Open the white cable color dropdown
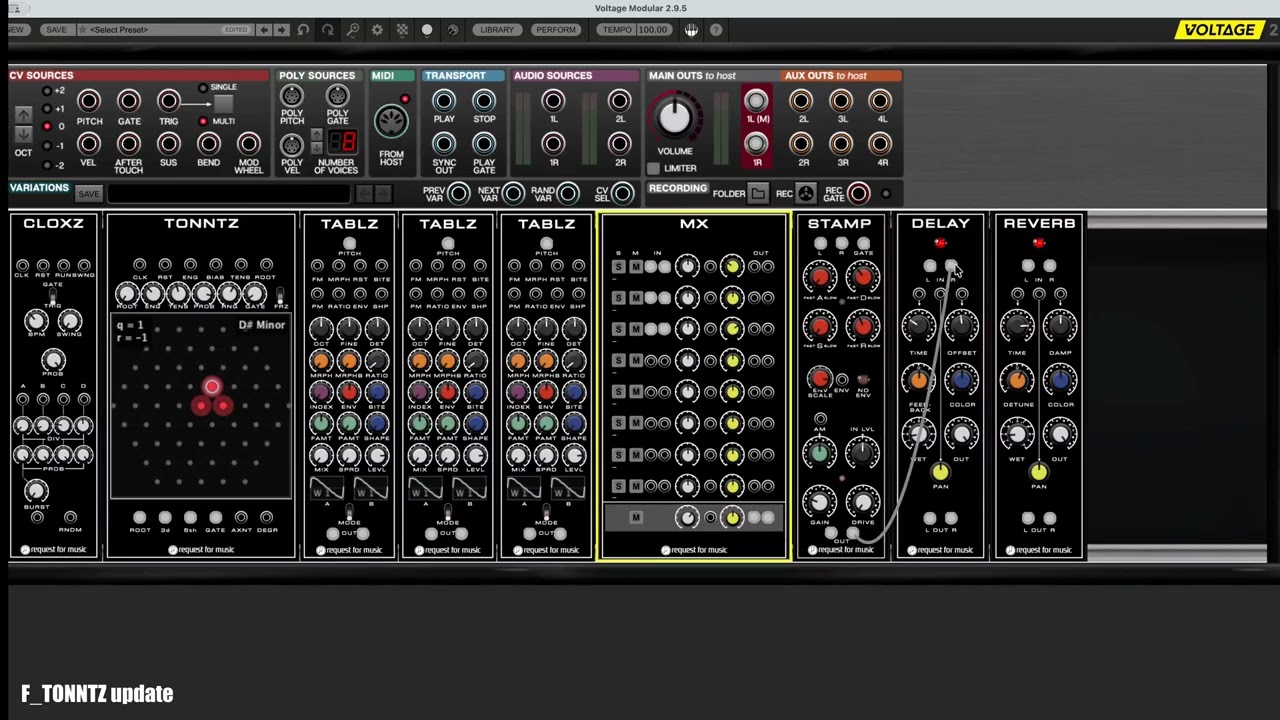The height and width of the screenshot is (720, 1280). click(427, 30)
